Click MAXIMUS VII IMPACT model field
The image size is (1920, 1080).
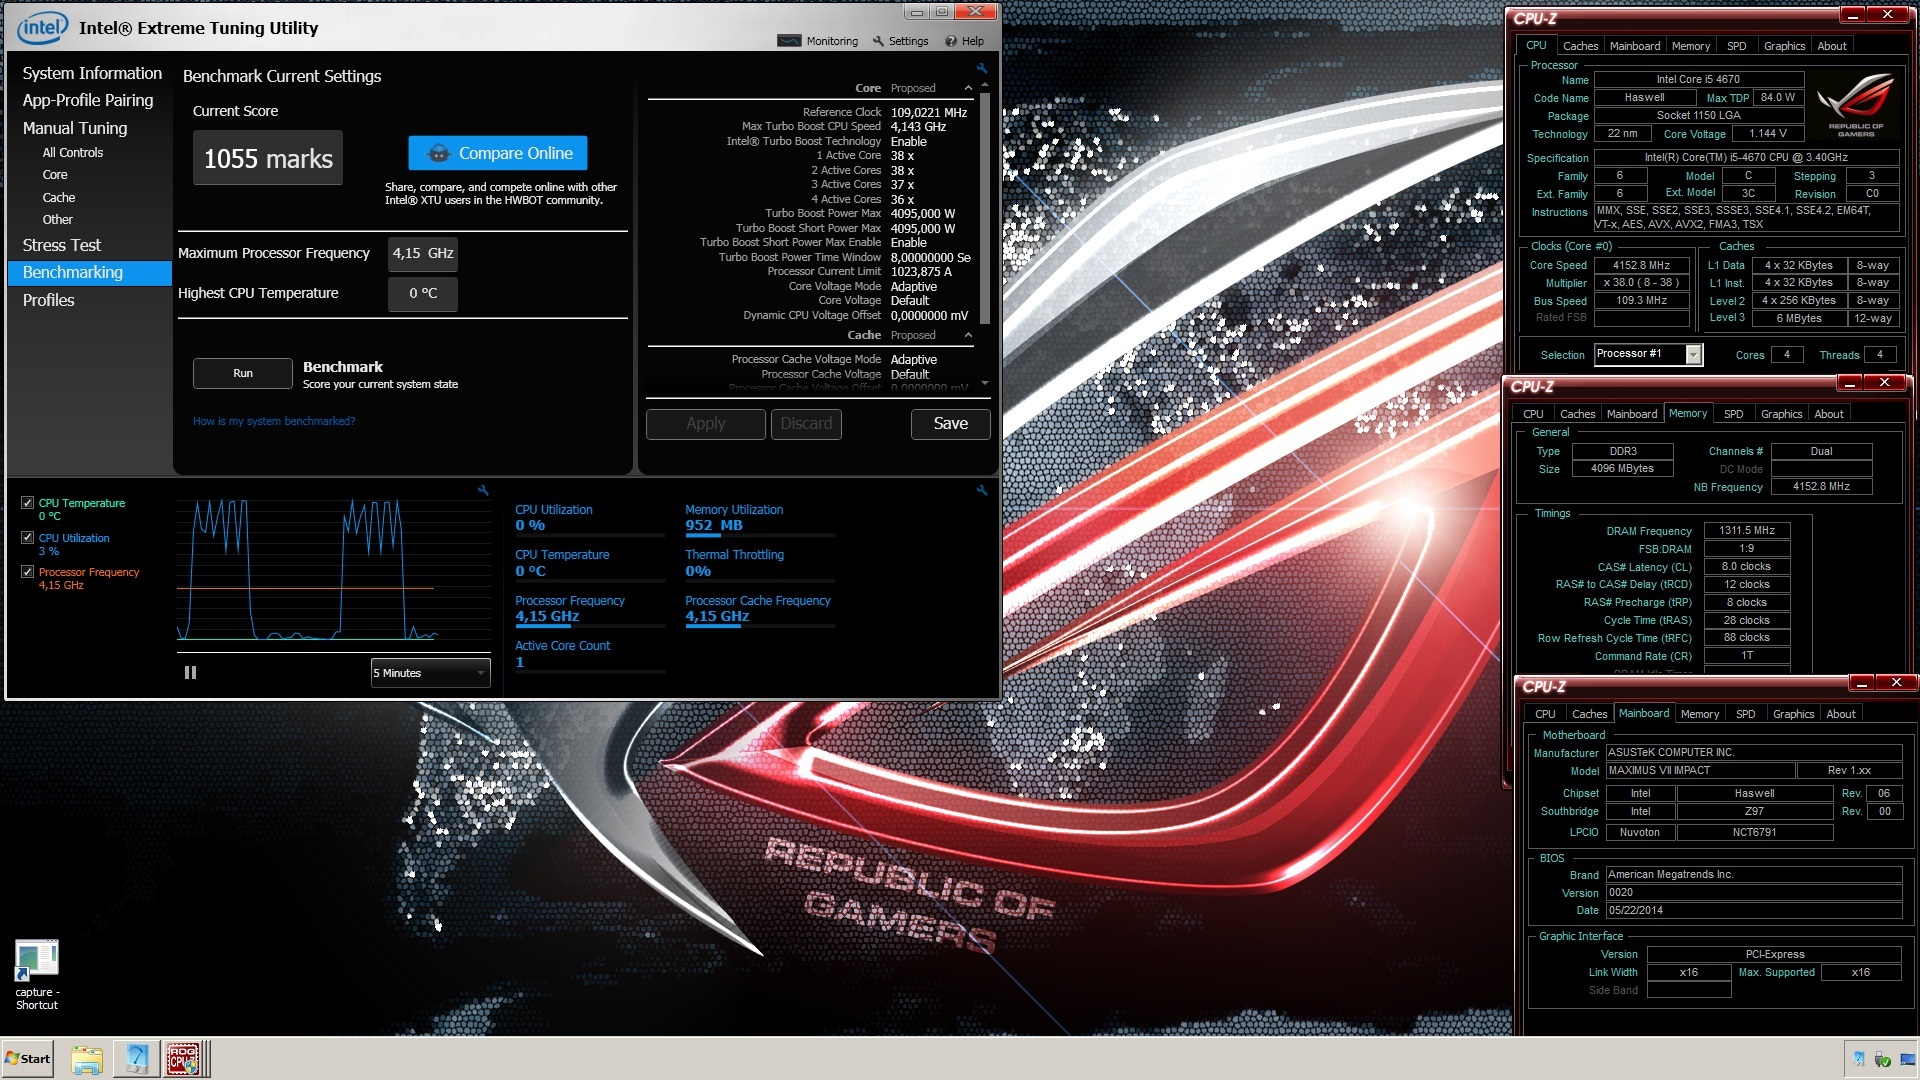coord(1700,771)
